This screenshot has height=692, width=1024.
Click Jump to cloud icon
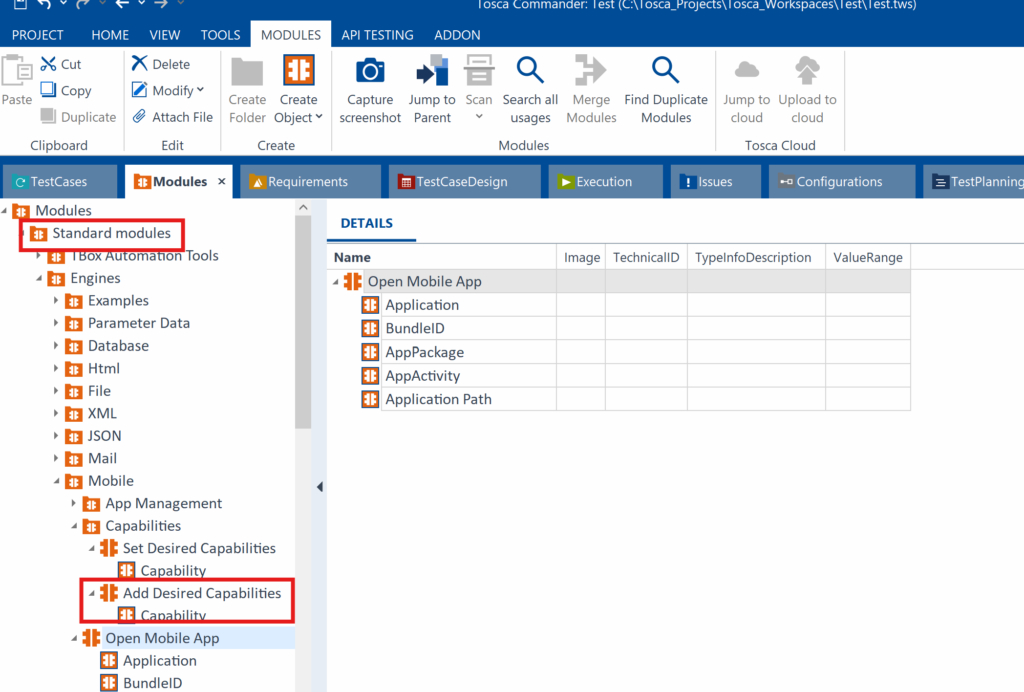click(x=746, y=70)
